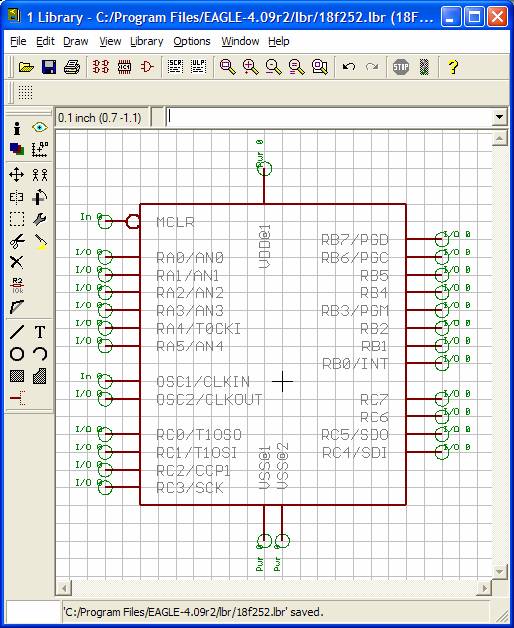Undo the last action
Image resolution: width=514 pixels, height=628 pixels.
[x=349, y=66]
